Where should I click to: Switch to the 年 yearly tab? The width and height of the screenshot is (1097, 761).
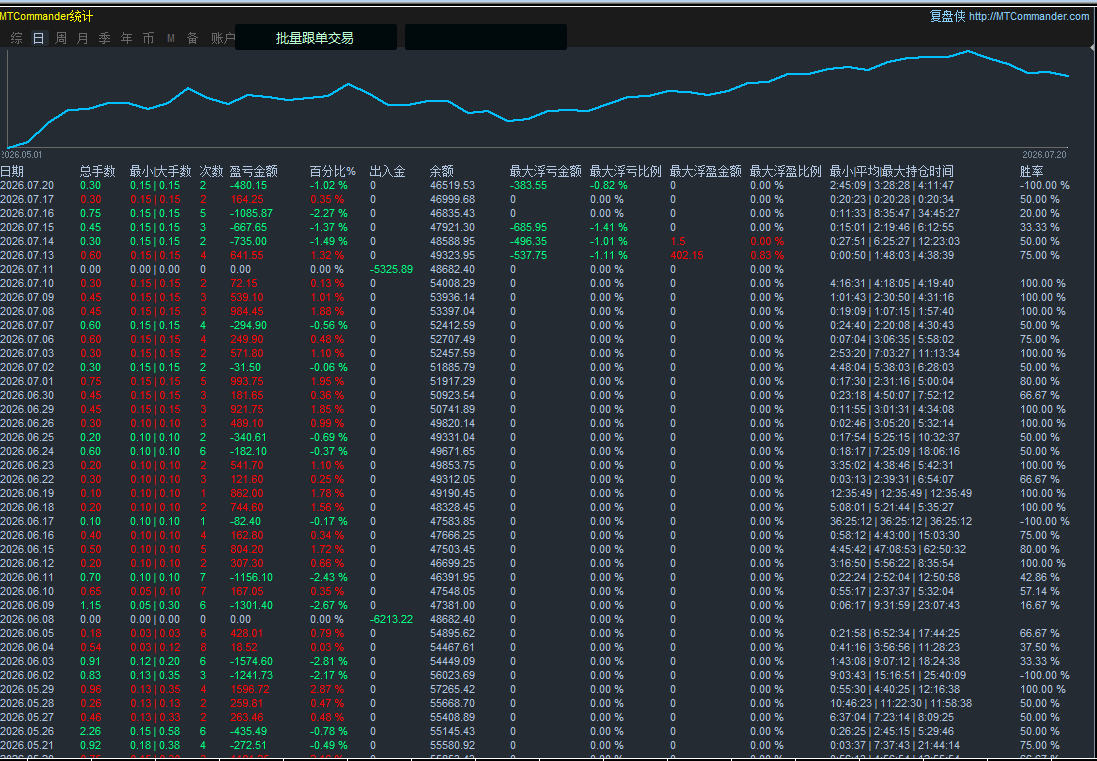[x=127, y=38]
